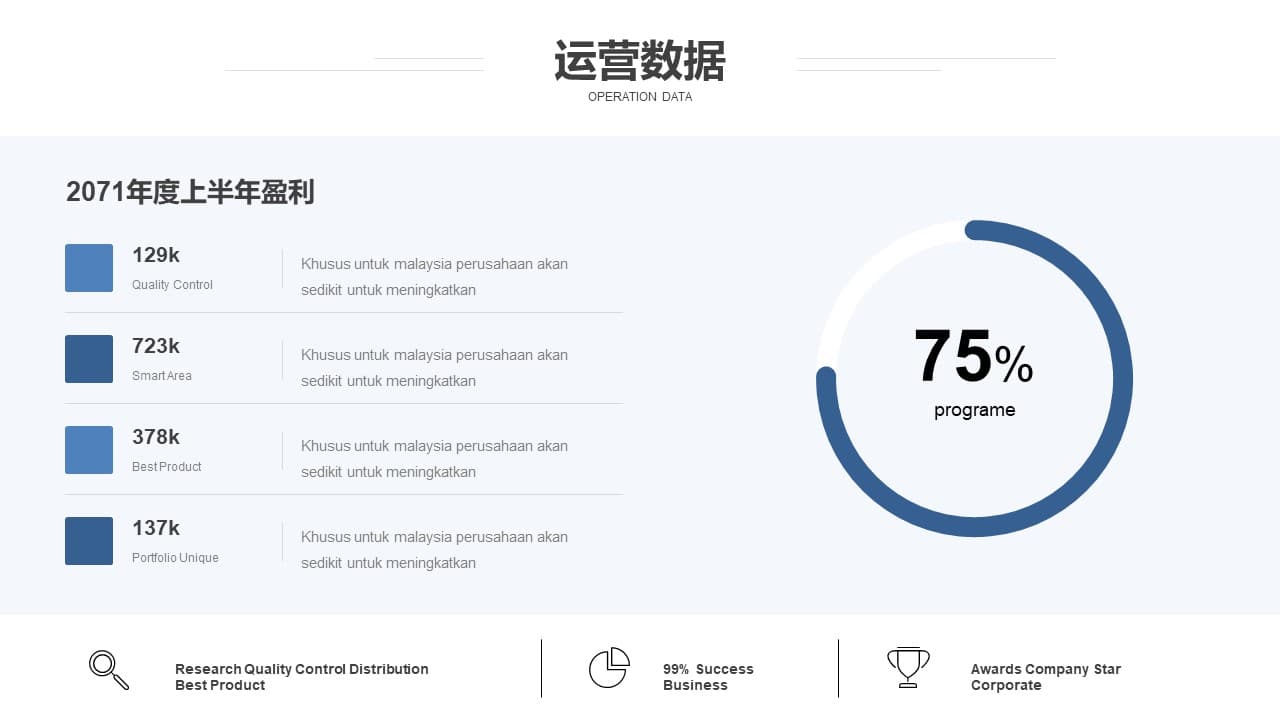Screen dimensions: 1280x720
Task: Select the dark blue square beside 137k
Action: [89, 541]
